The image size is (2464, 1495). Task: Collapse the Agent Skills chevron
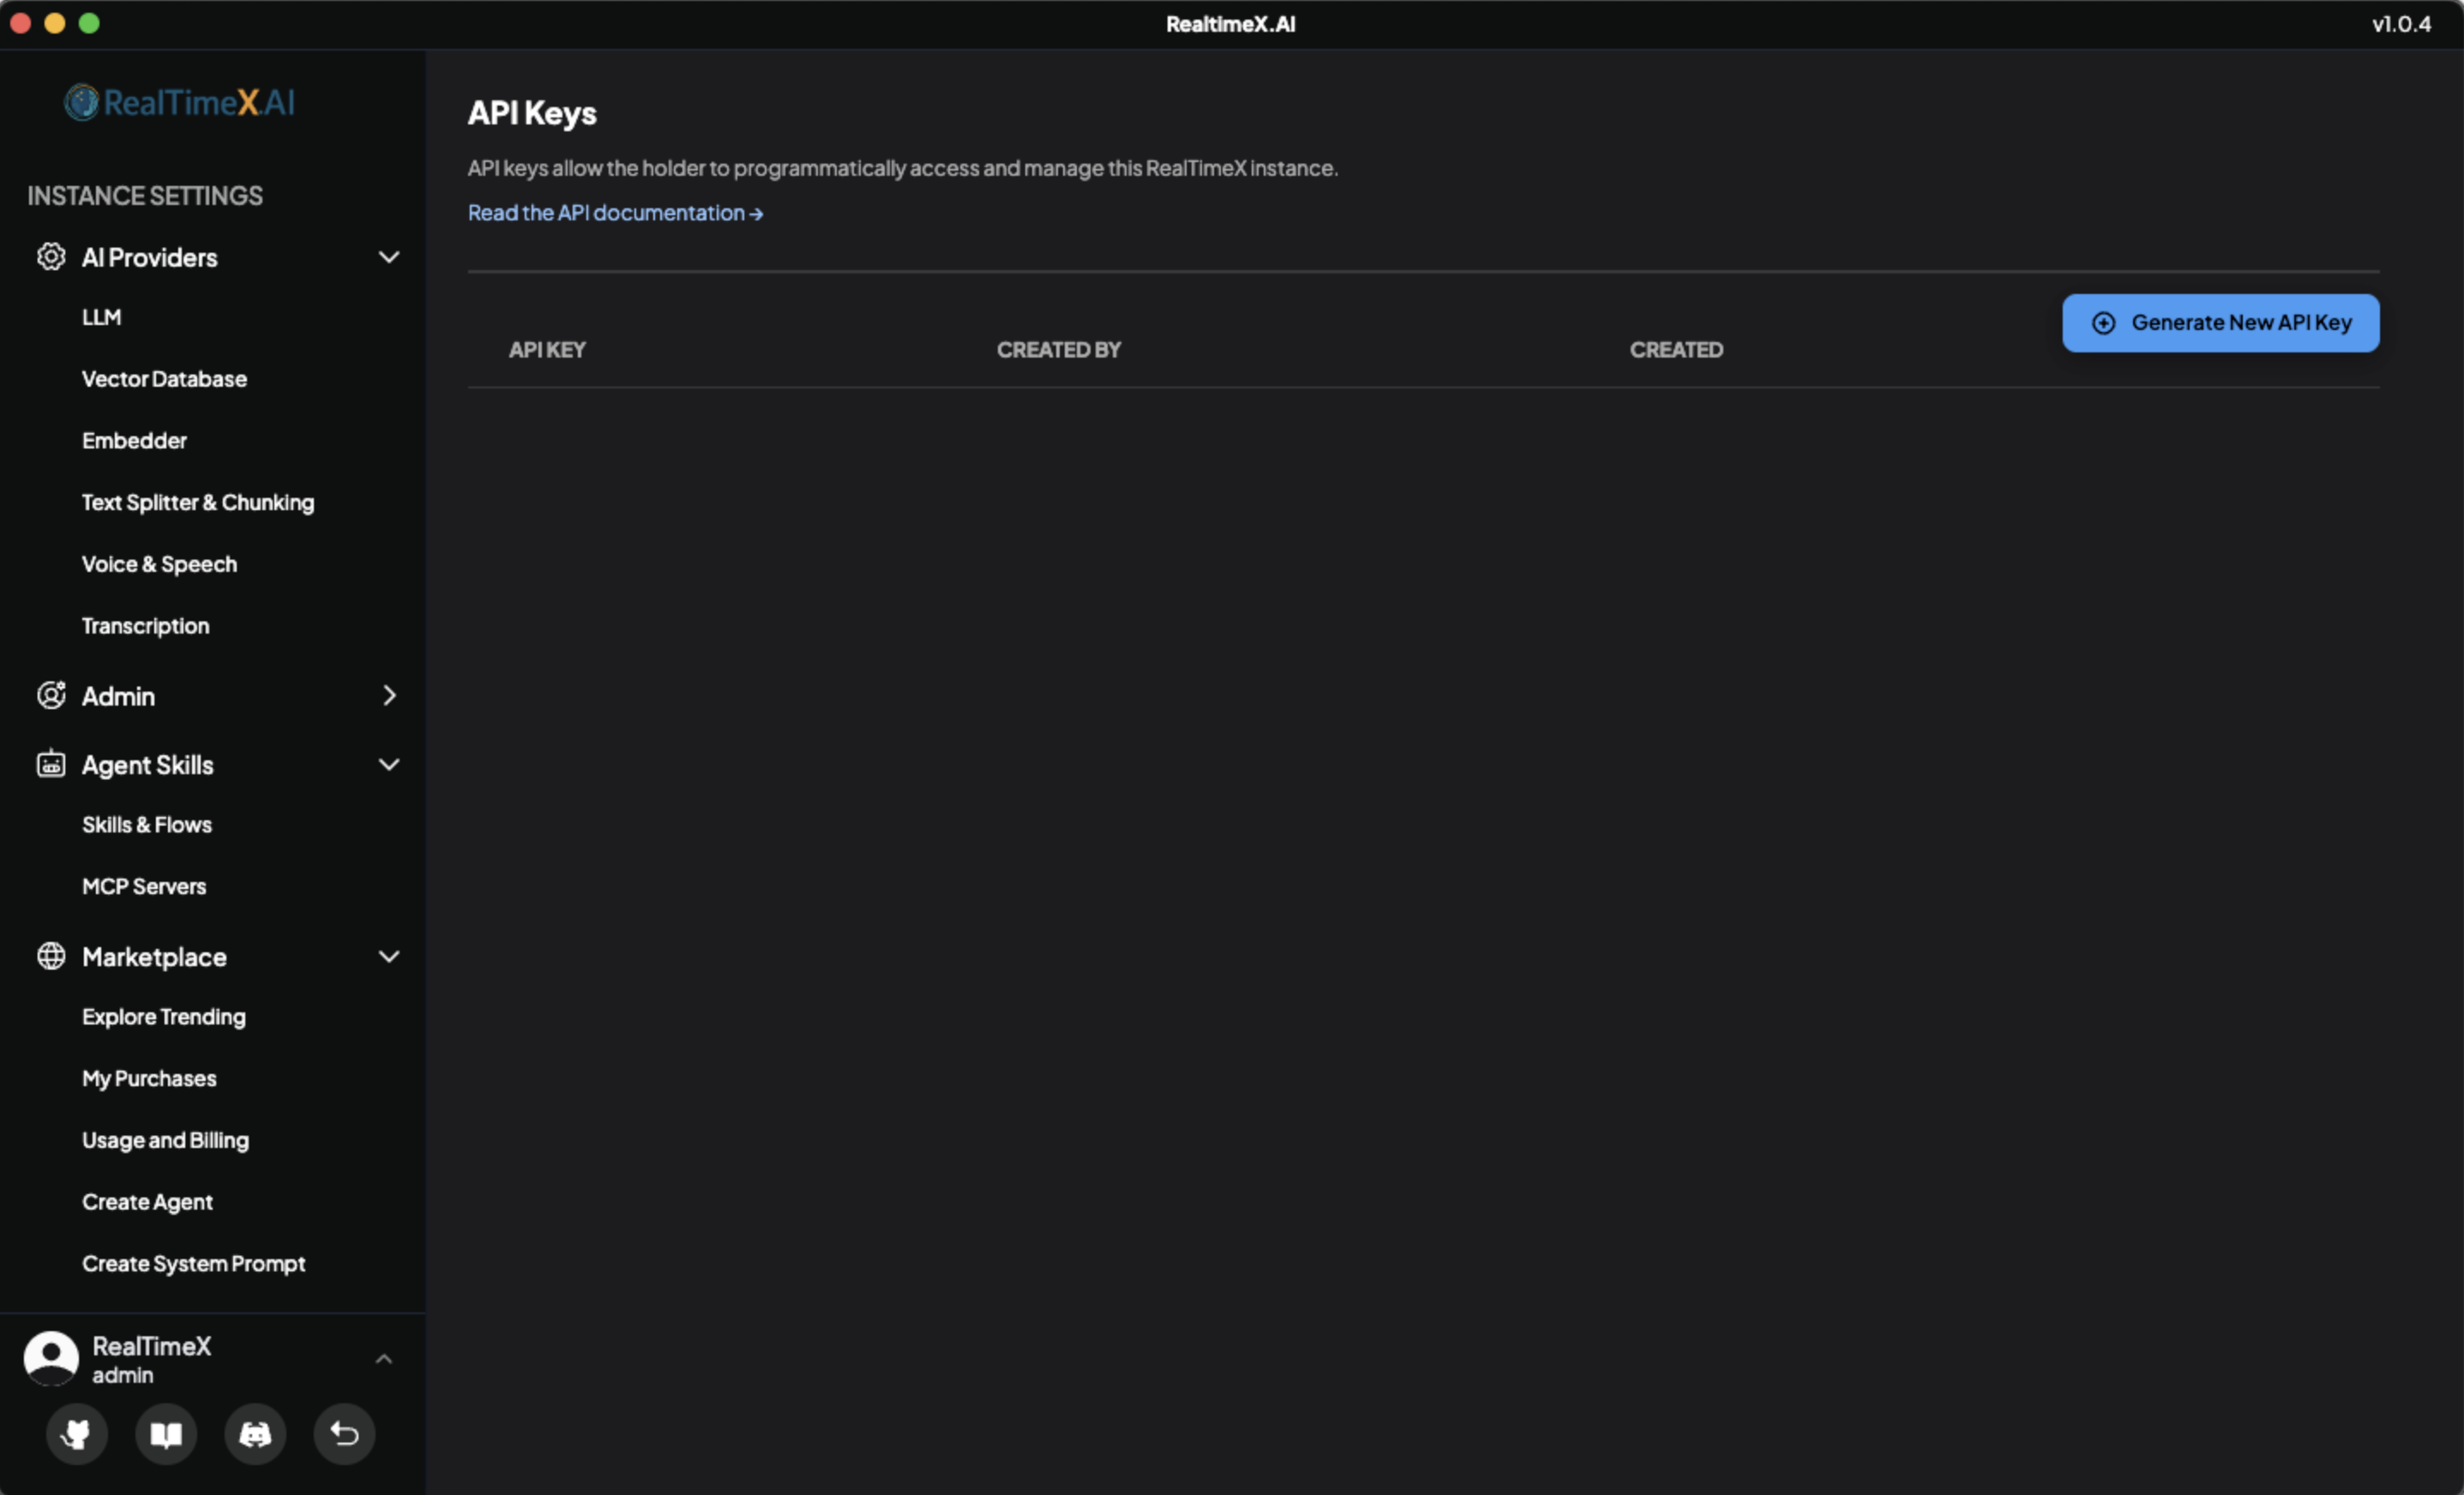coord(389,765)
